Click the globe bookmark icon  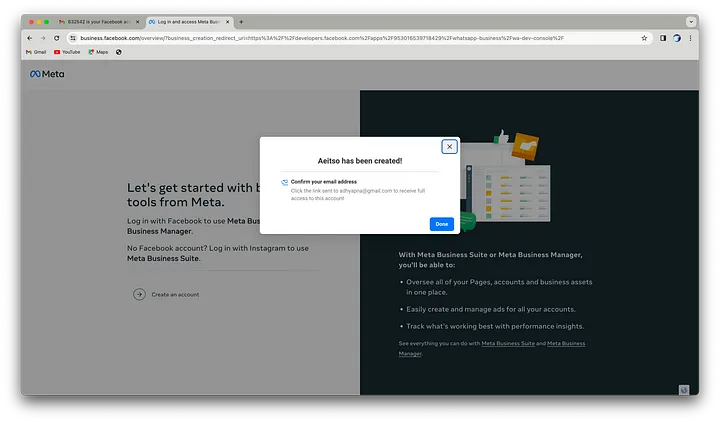(x=118, y=52)
